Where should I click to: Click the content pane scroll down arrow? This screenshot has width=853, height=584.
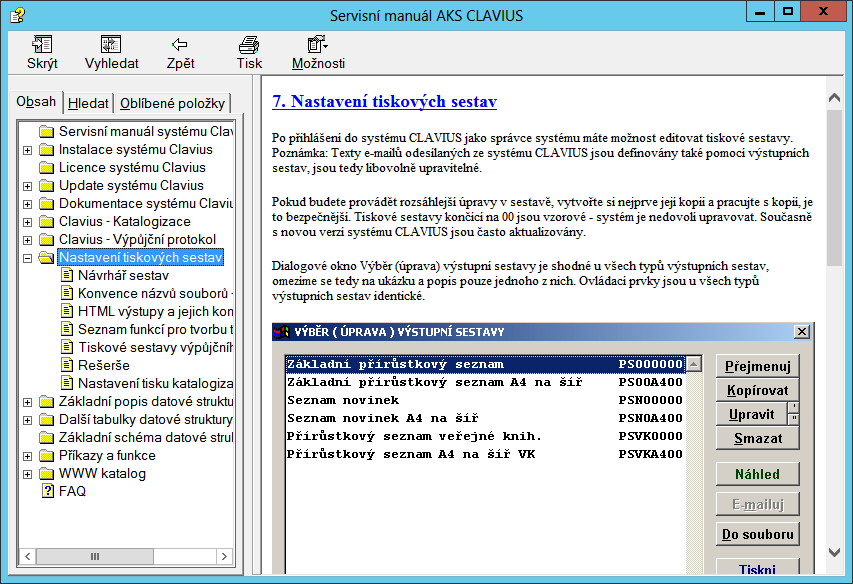click(834, 552)
